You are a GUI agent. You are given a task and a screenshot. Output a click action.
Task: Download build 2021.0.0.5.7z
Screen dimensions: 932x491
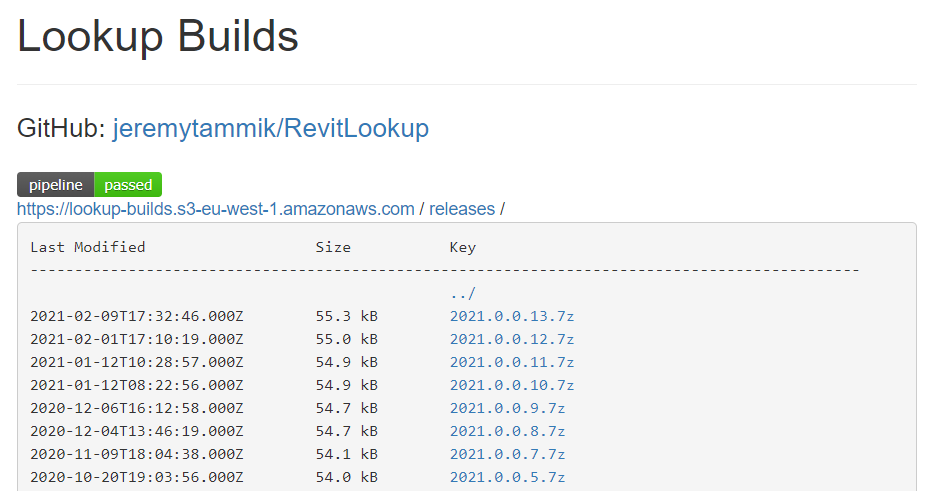pos(507,477)
